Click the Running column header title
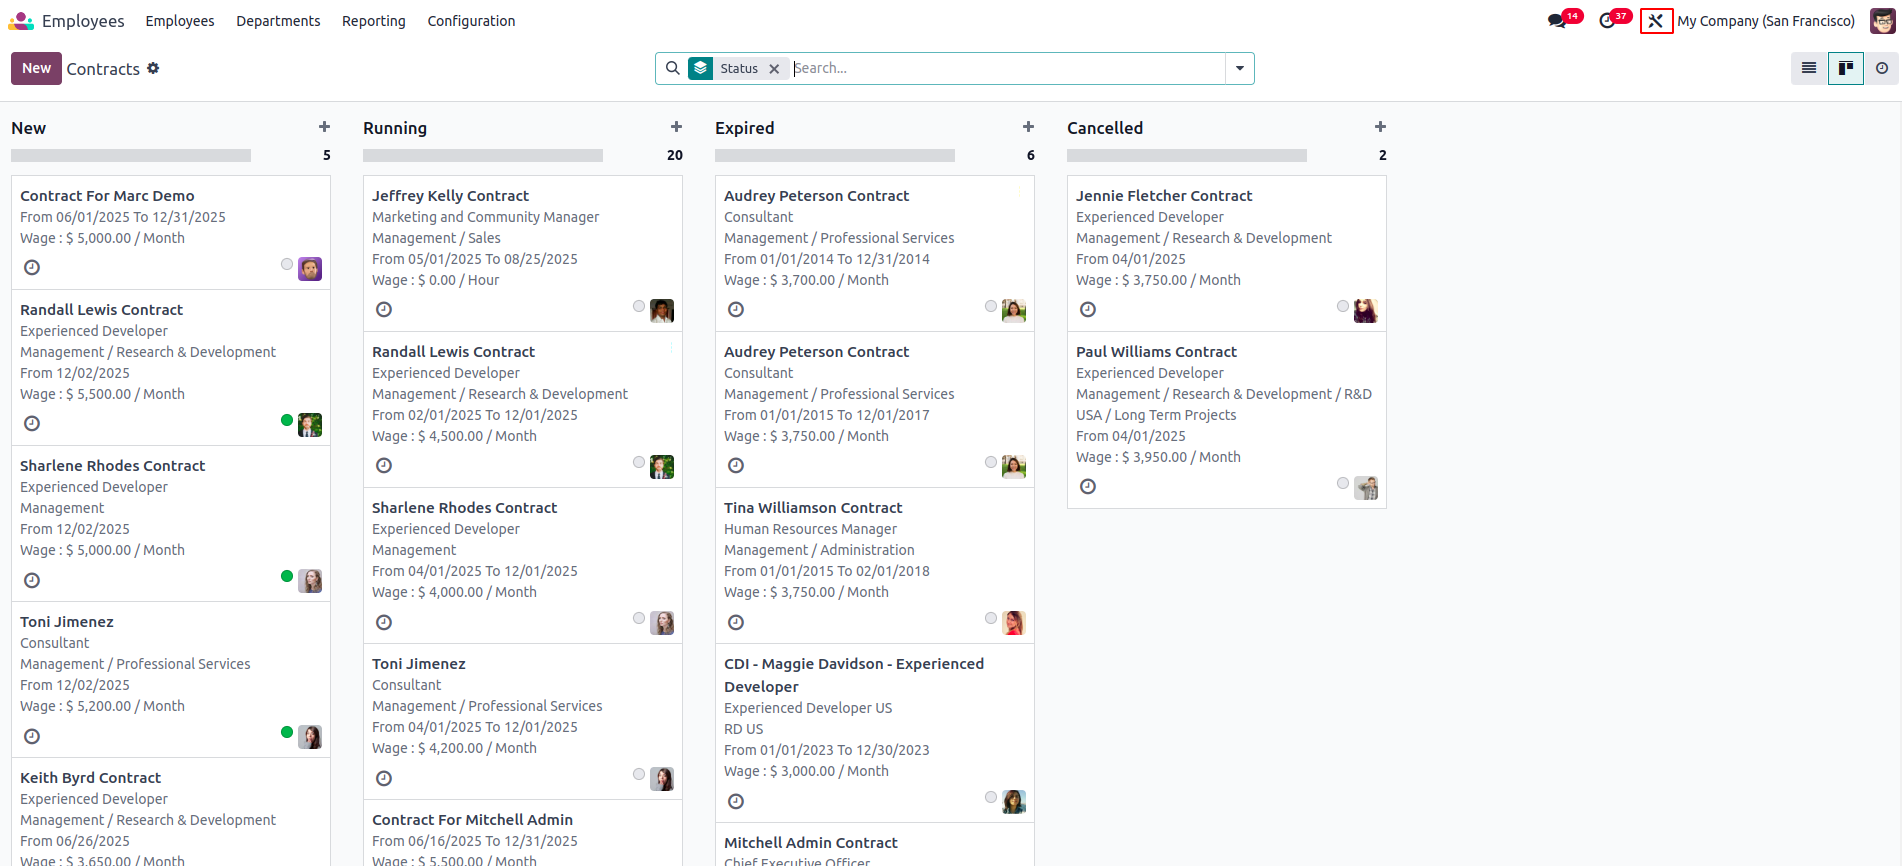 [x=395, y=128]
